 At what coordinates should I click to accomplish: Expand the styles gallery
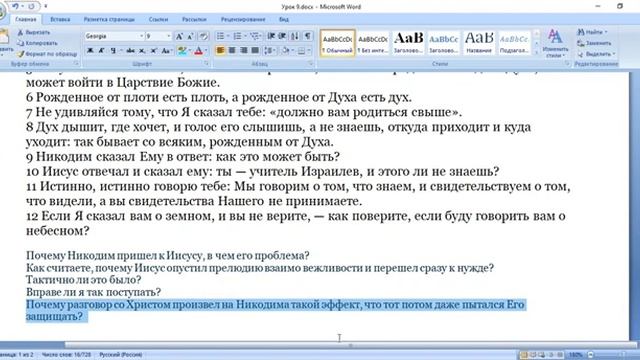[x=537, y=52]
